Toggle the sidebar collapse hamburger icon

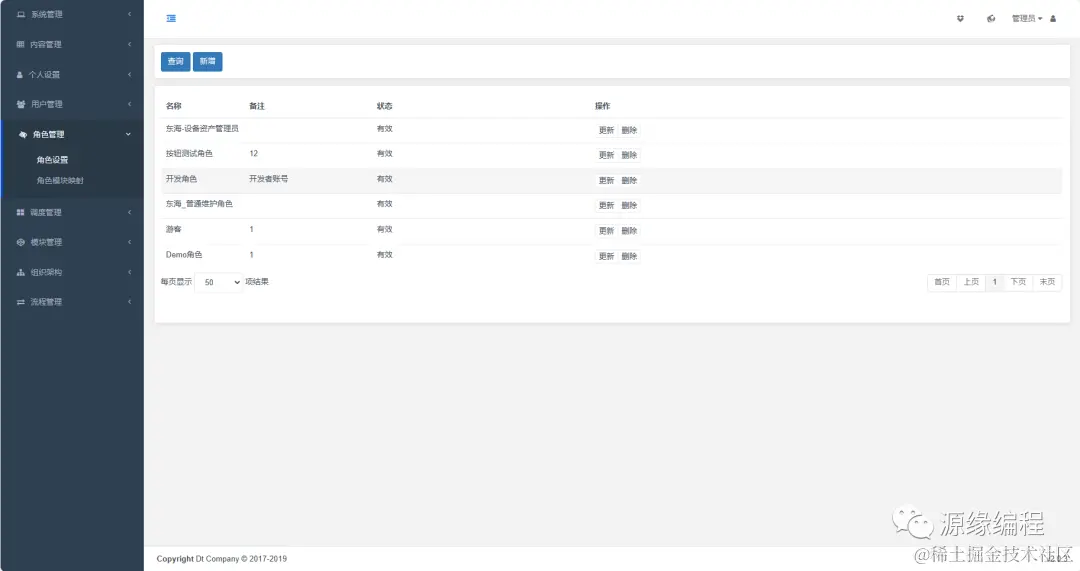(x=171, y=19)
